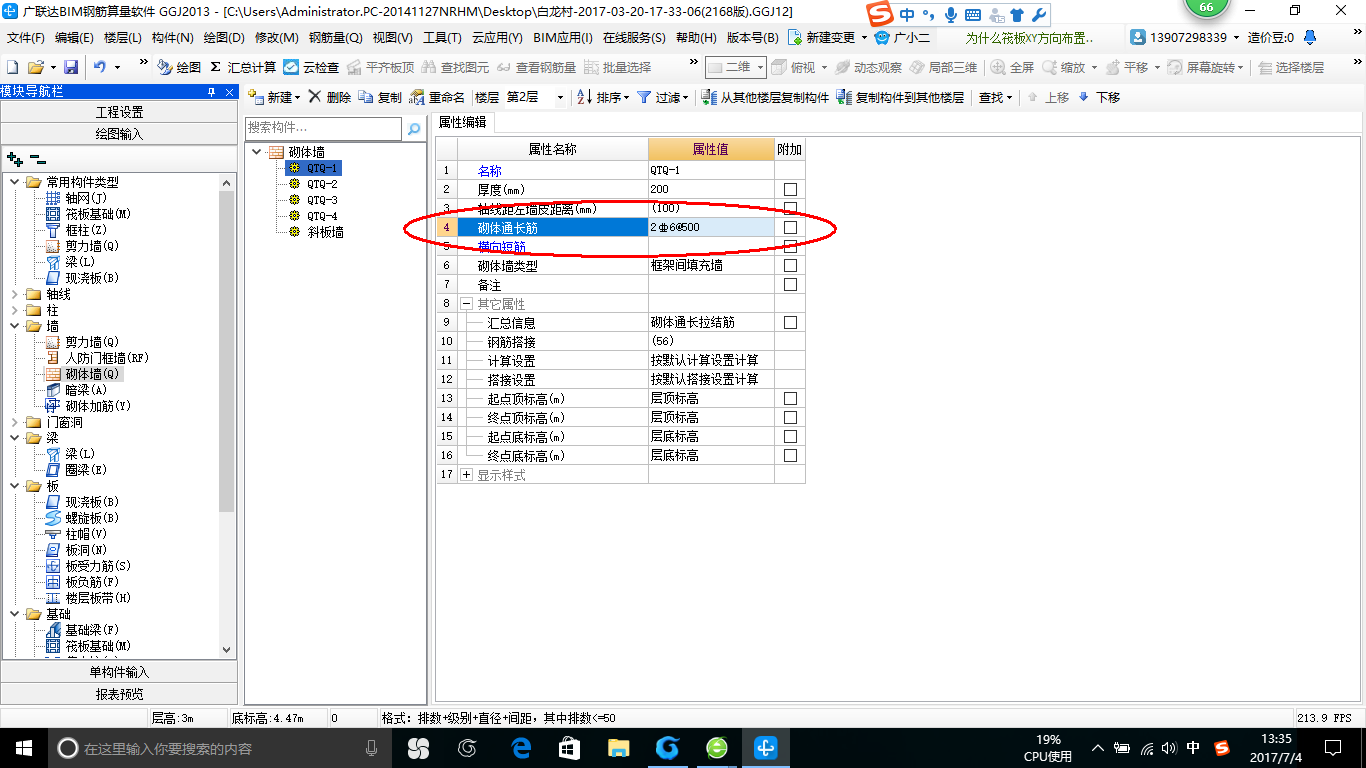Expand the 门窗洞 folder
The width and height of the screenshot is (1366, 768).
(14, 423)
